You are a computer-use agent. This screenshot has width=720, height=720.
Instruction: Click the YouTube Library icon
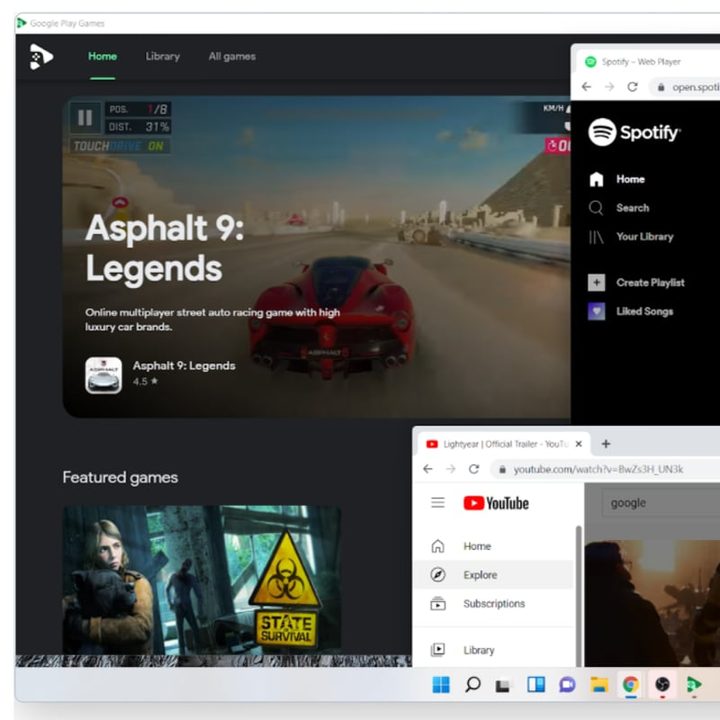coord(438,650)
